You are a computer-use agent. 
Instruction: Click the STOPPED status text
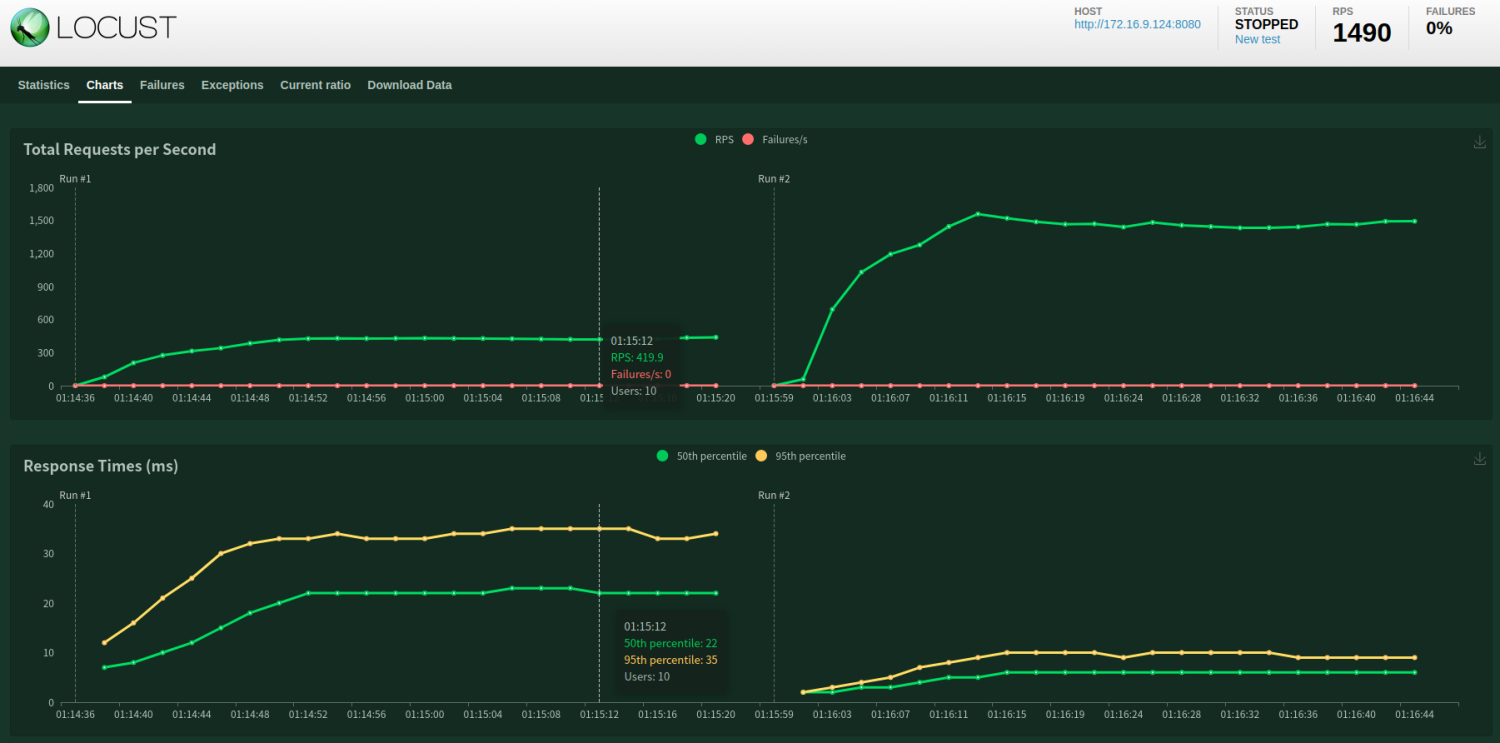point(1266,24)
